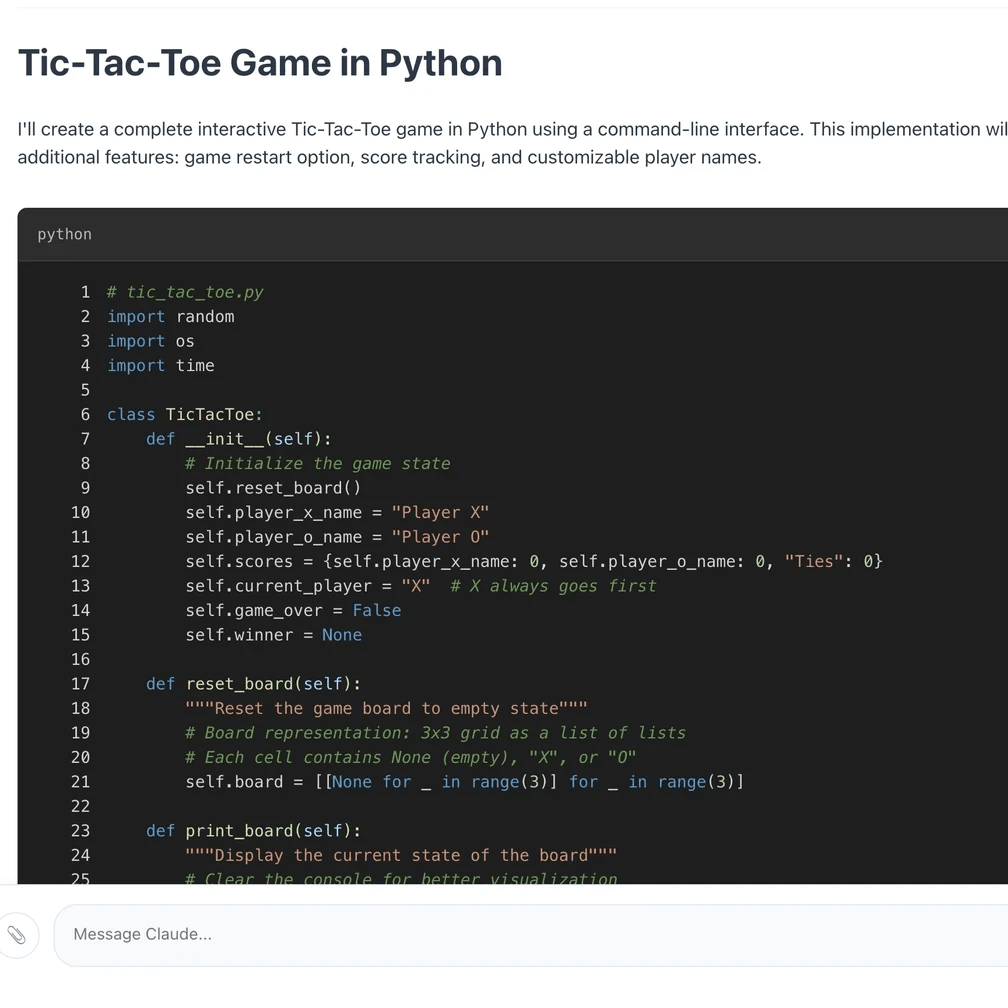Click the python language label on code block
Screen dimensions: 1008x1008
pos(64,234)
